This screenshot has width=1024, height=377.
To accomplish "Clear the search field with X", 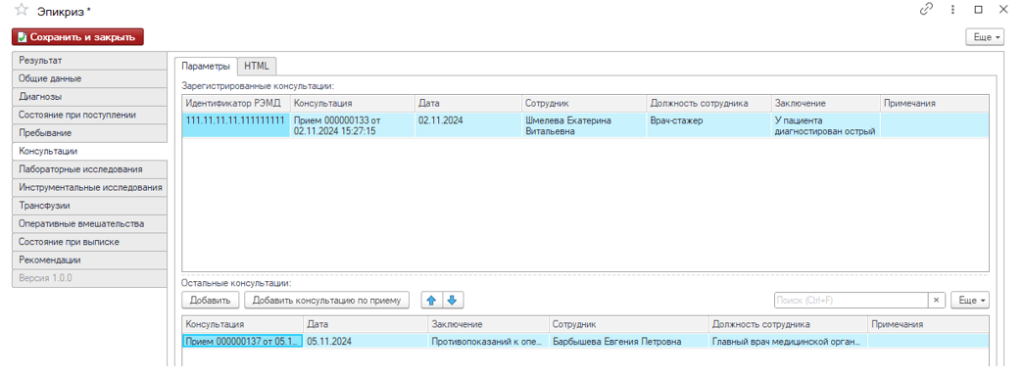I will point(936,300).
